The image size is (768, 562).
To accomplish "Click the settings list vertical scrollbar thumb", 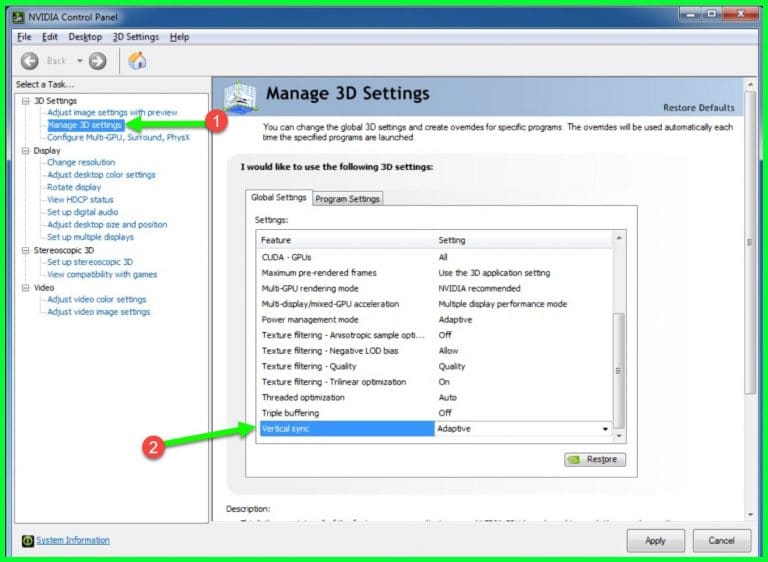I will tap(618, 370).
